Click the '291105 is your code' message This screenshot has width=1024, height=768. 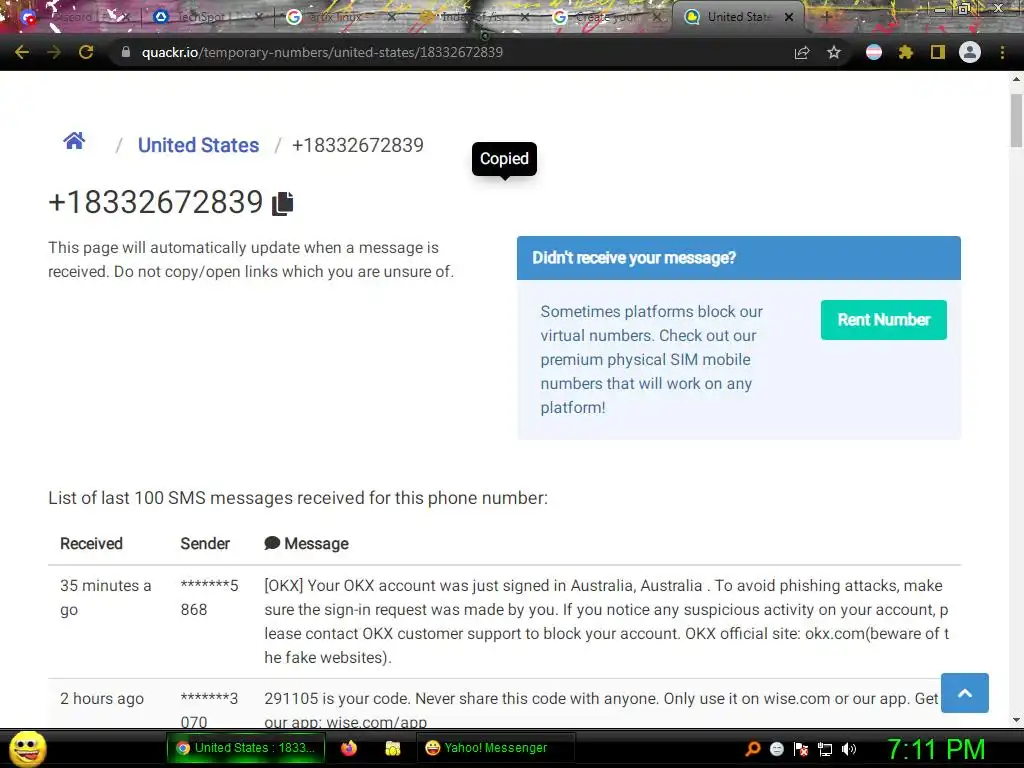(601, 710)
